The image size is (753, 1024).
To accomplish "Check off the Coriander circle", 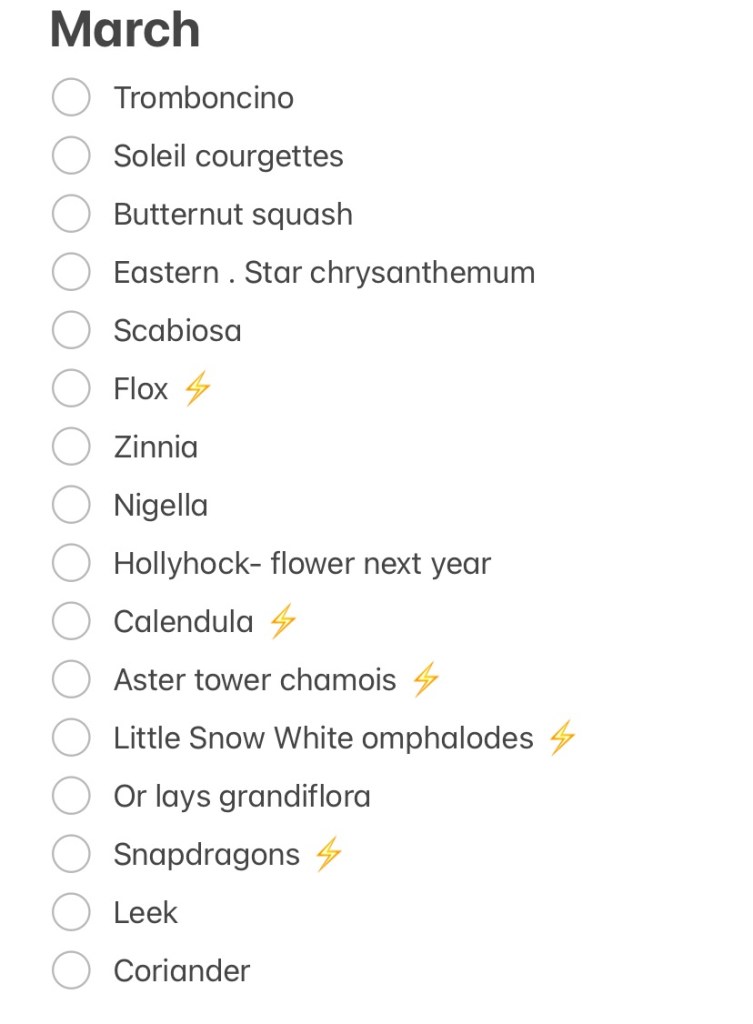I will tap(71, 970).
